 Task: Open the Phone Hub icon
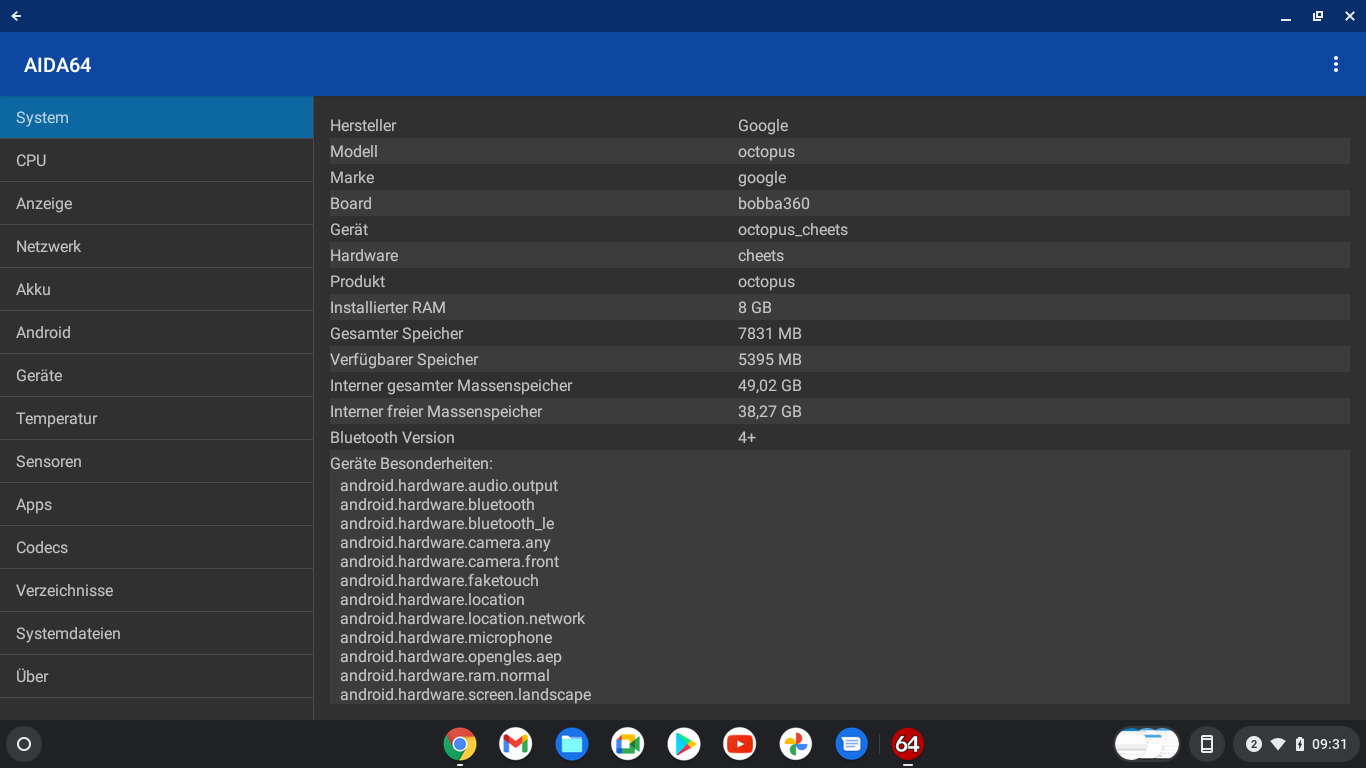pos(1207,744)
